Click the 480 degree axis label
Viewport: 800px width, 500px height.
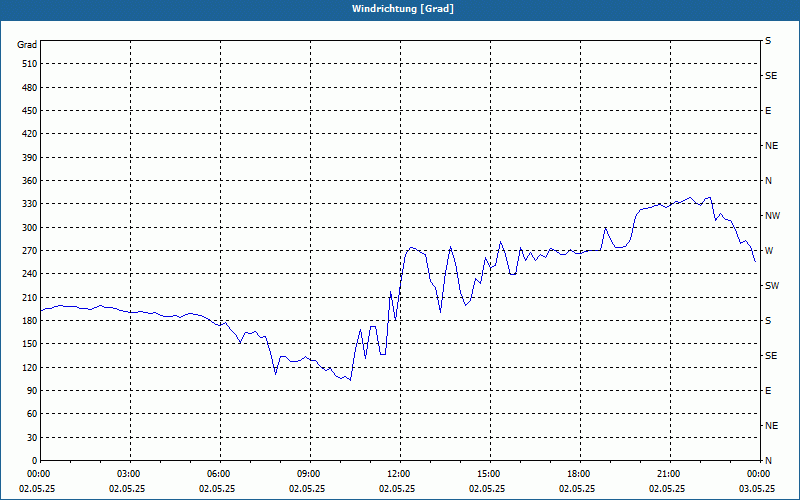(29, 87)
